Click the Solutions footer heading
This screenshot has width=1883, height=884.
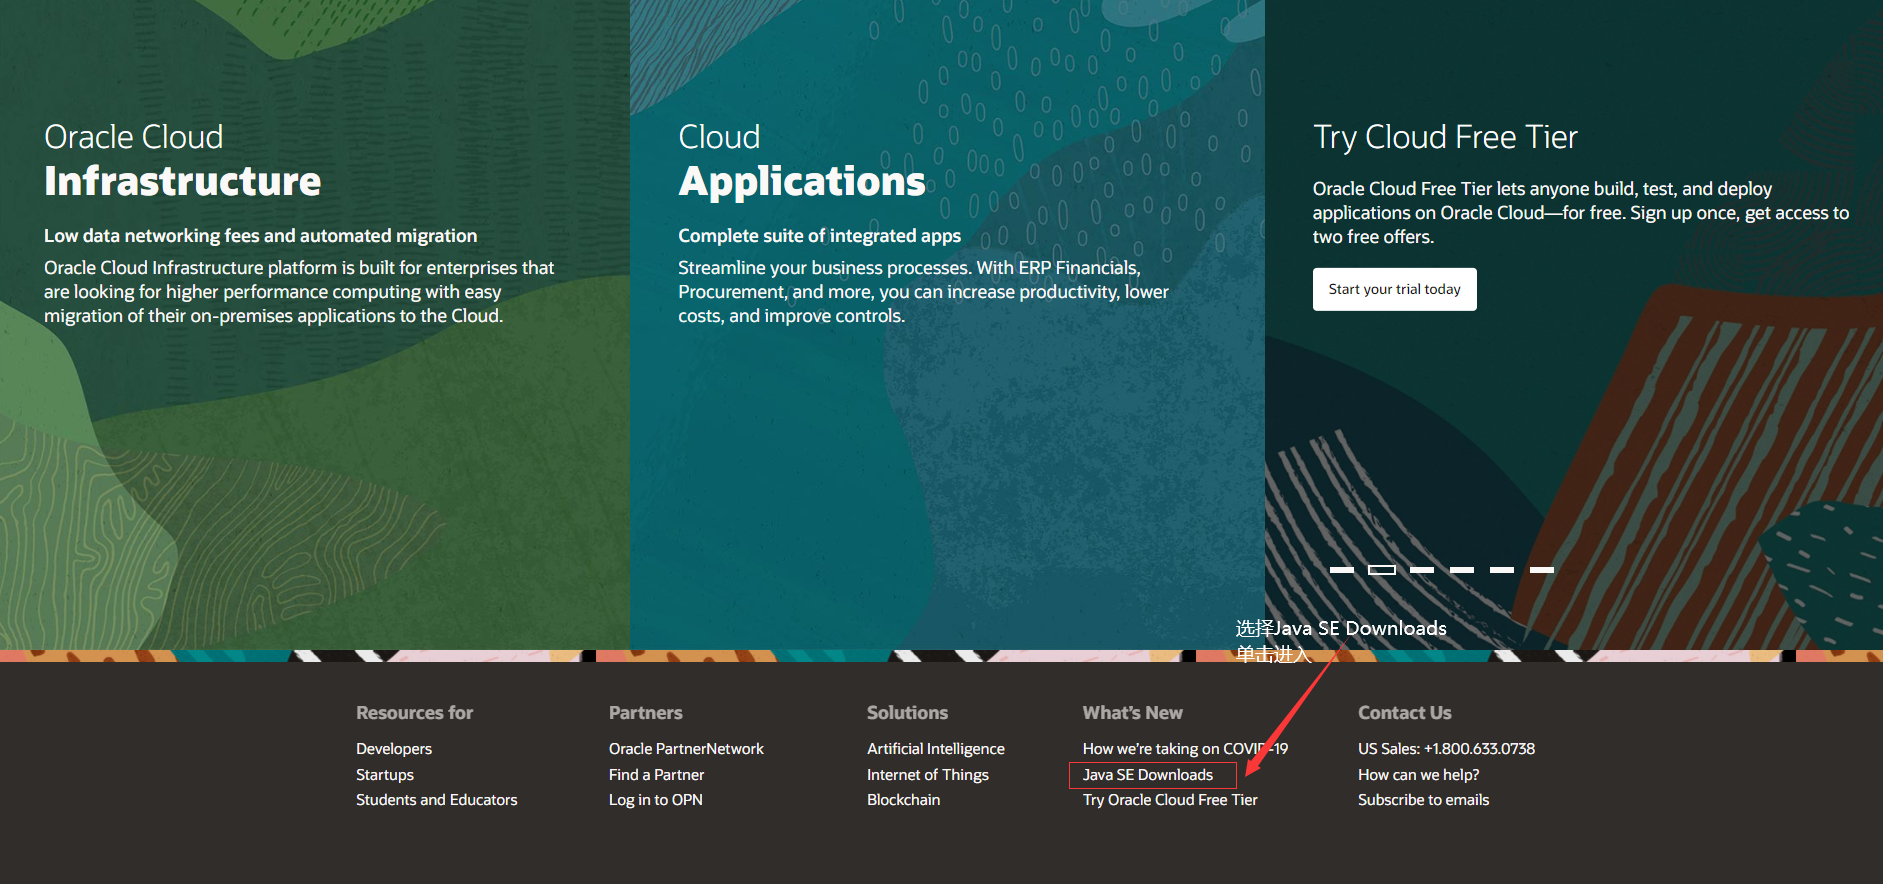point(907,713)
